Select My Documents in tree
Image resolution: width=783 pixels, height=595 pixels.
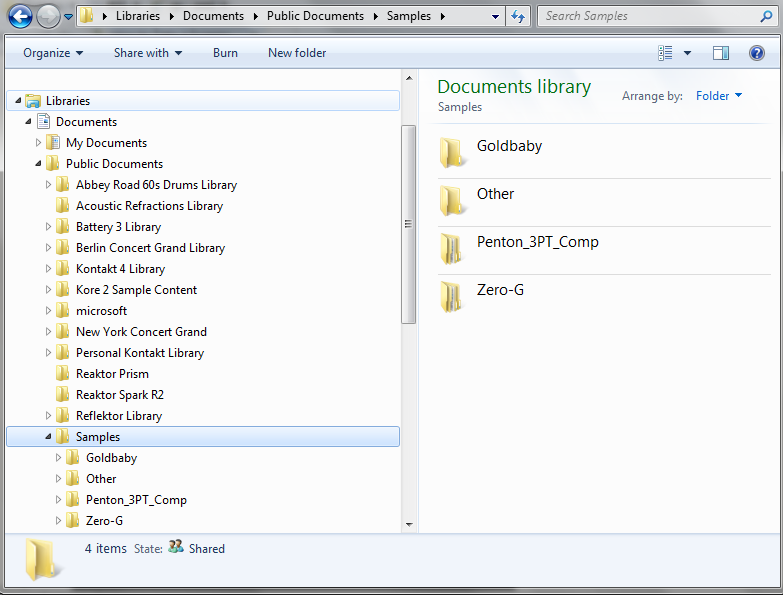point(106,143)
